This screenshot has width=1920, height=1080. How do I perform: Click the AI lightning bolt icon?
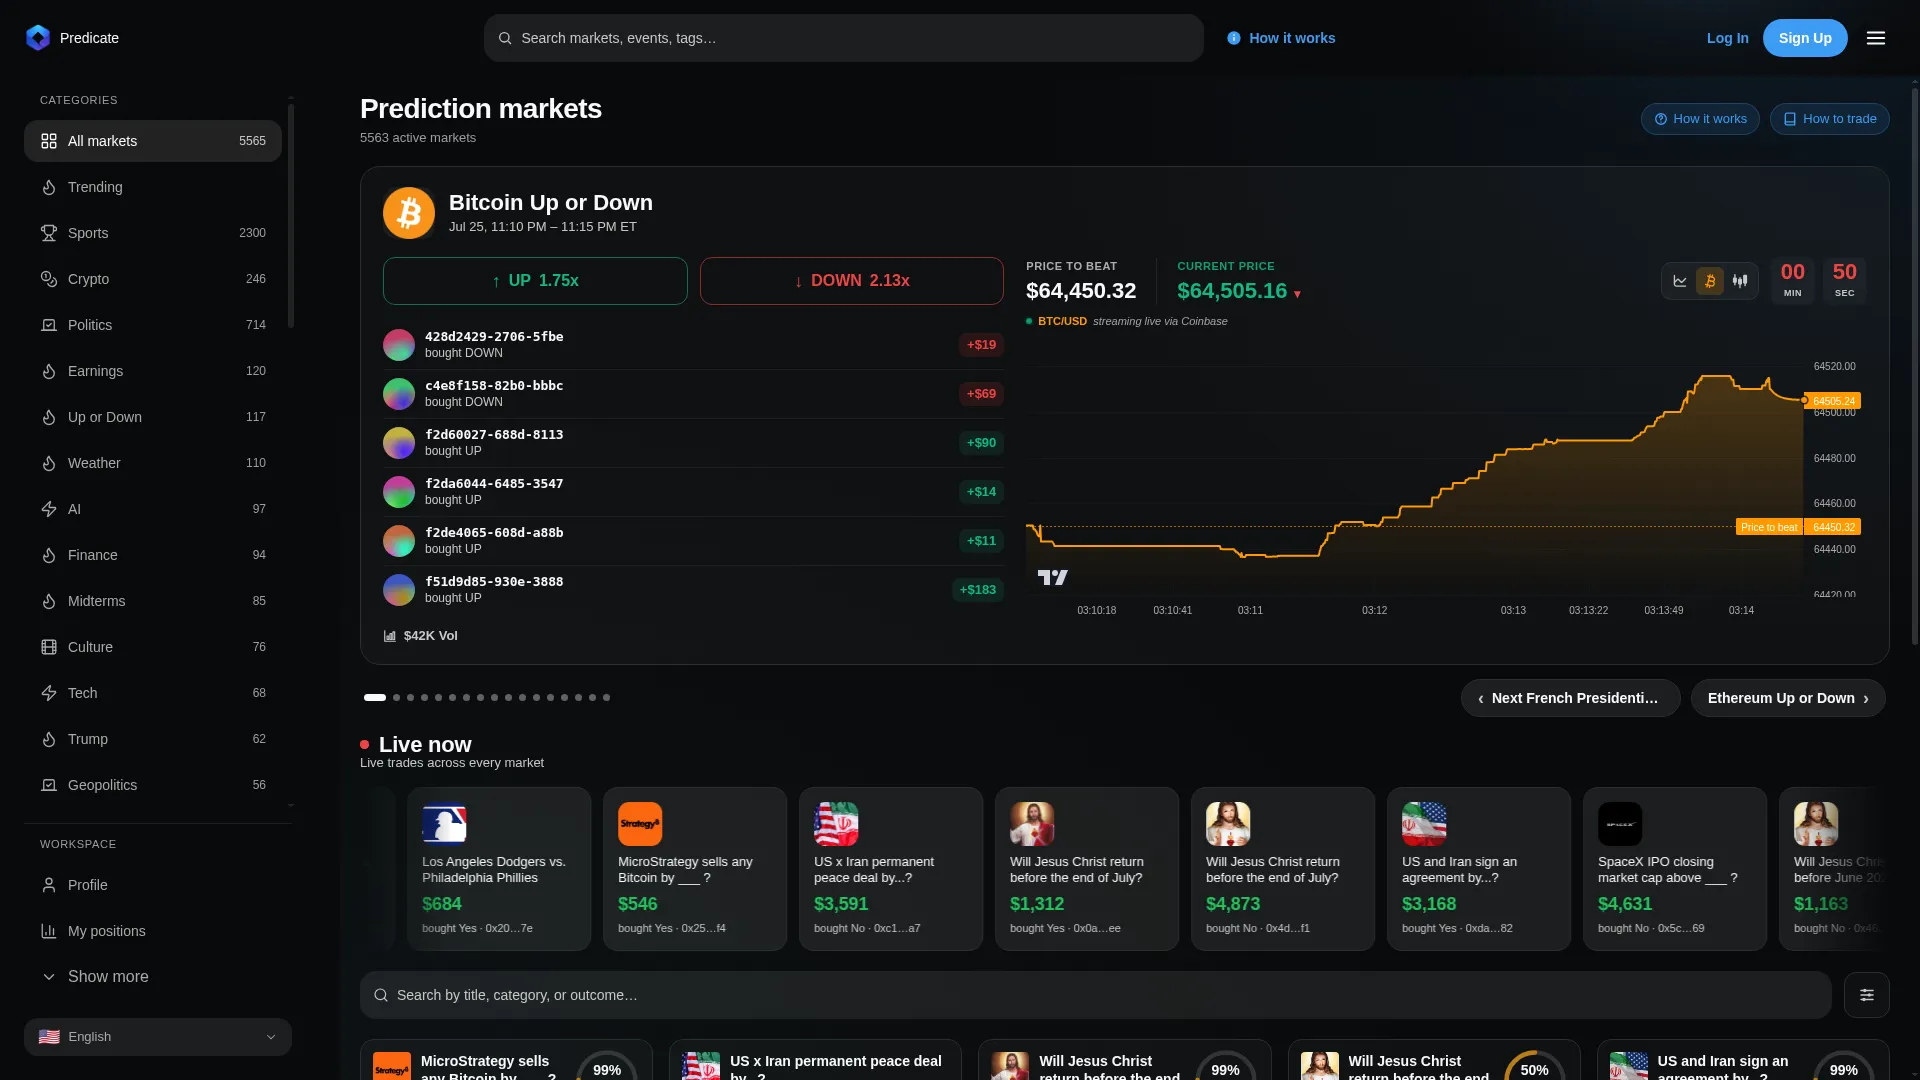click(x=49, y=509)
